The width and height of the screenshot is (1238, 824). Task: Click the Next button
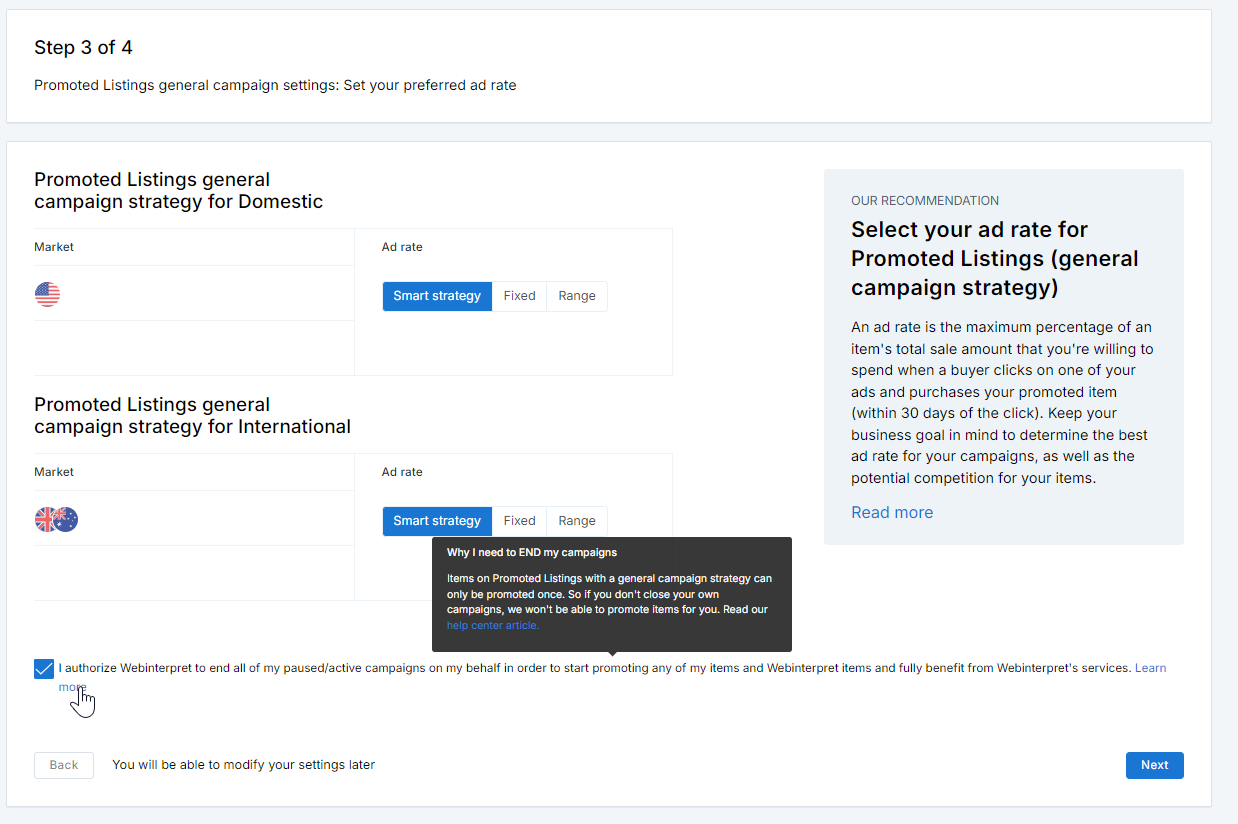tap(1154, 765)
